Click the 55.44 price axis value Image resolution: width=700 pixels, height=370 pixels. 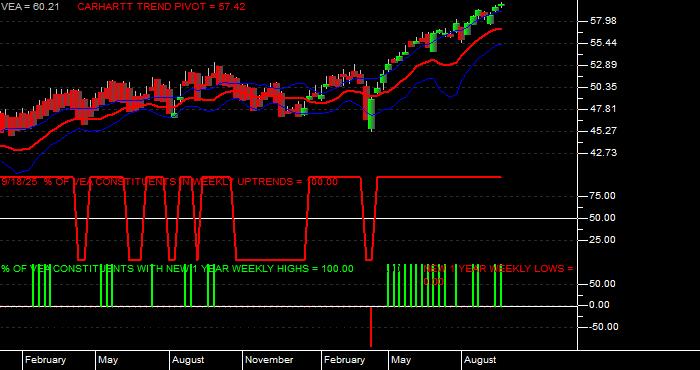pyautogui.click(x=604, y=43)
